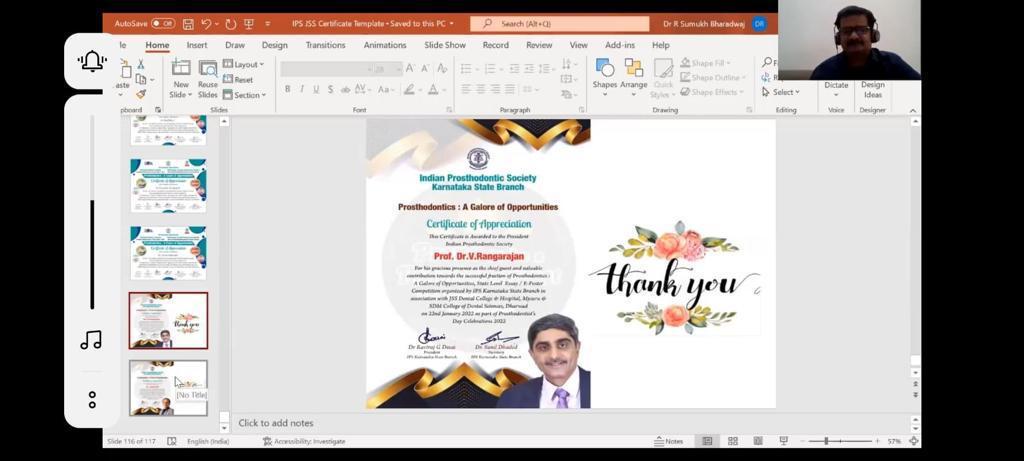Select the Cut scissors icon
The image size is (1024, 461).
coord(140,64)
